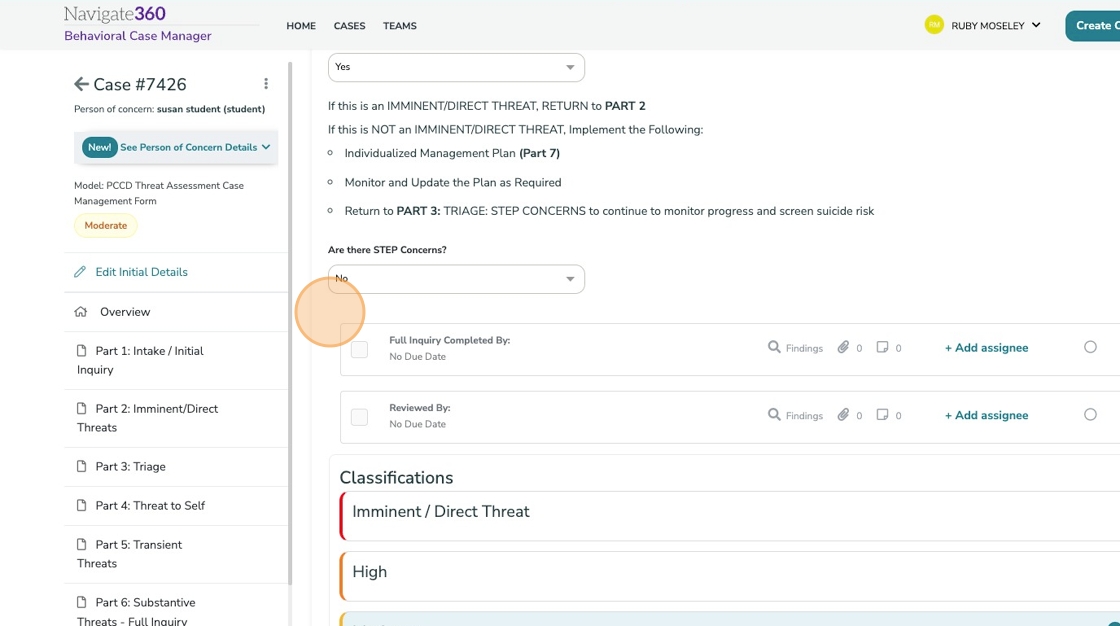Screen dimensions: 1120x626
Task: Go to TEAMS in top navigation
Action: click(x=400, y=26)
